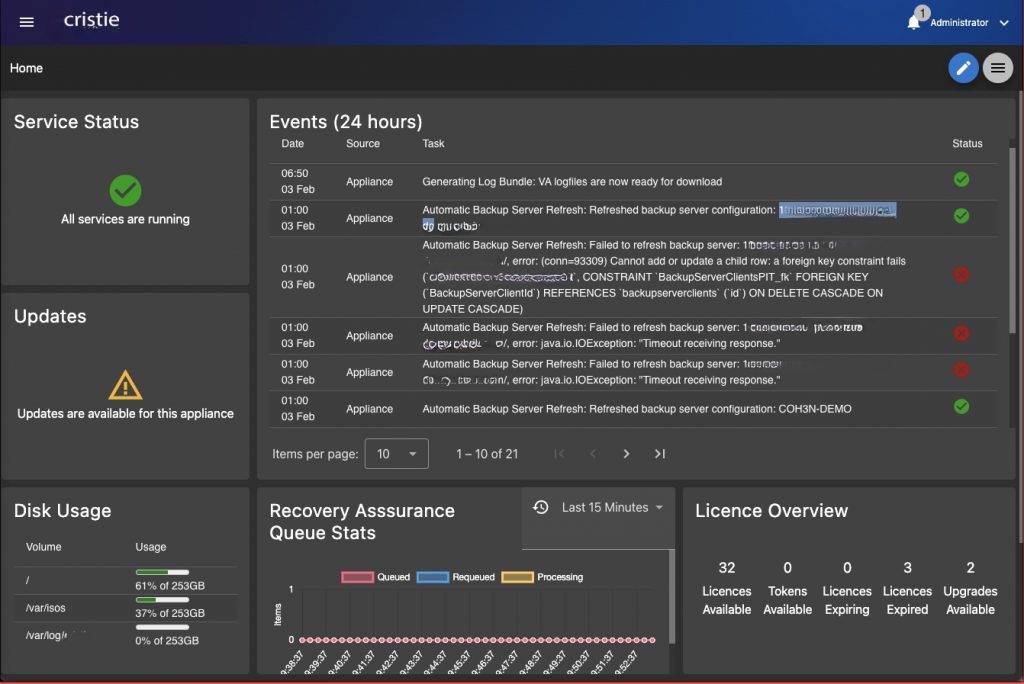Open the items per page dropdown
1024x684 pixels.
tap(396, 454)
